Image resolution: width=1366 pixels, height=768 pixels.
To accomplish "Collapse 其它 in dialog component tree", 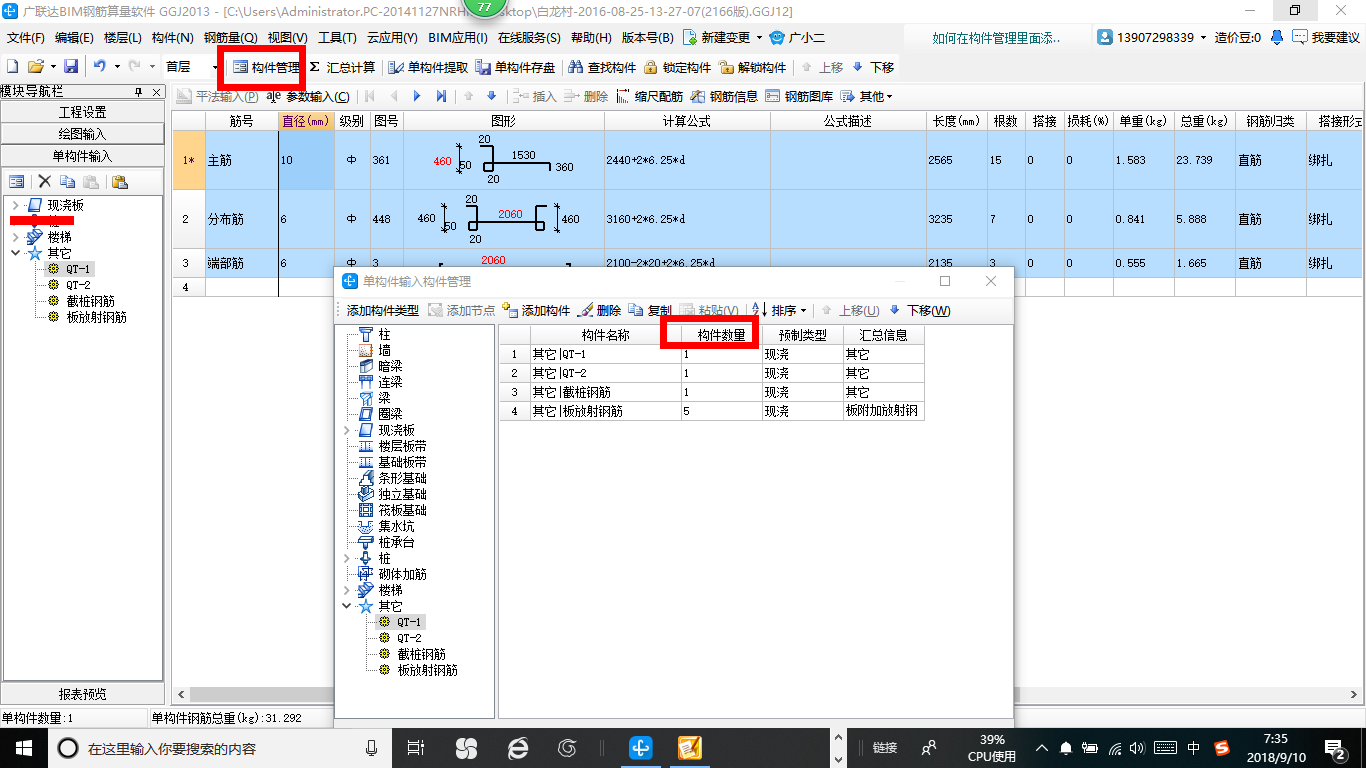I will tap(348, 606).
